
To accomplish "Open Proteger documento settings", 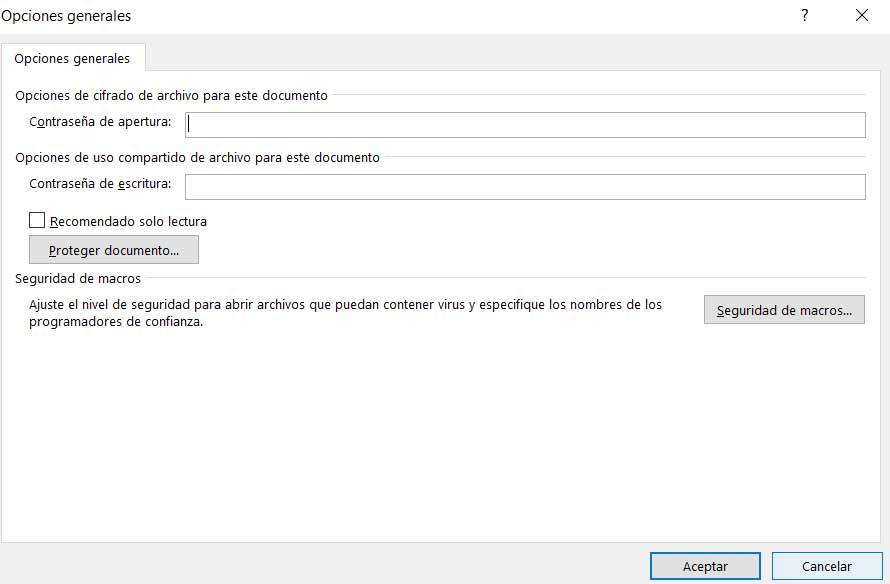I will click(x=114, y=250).
